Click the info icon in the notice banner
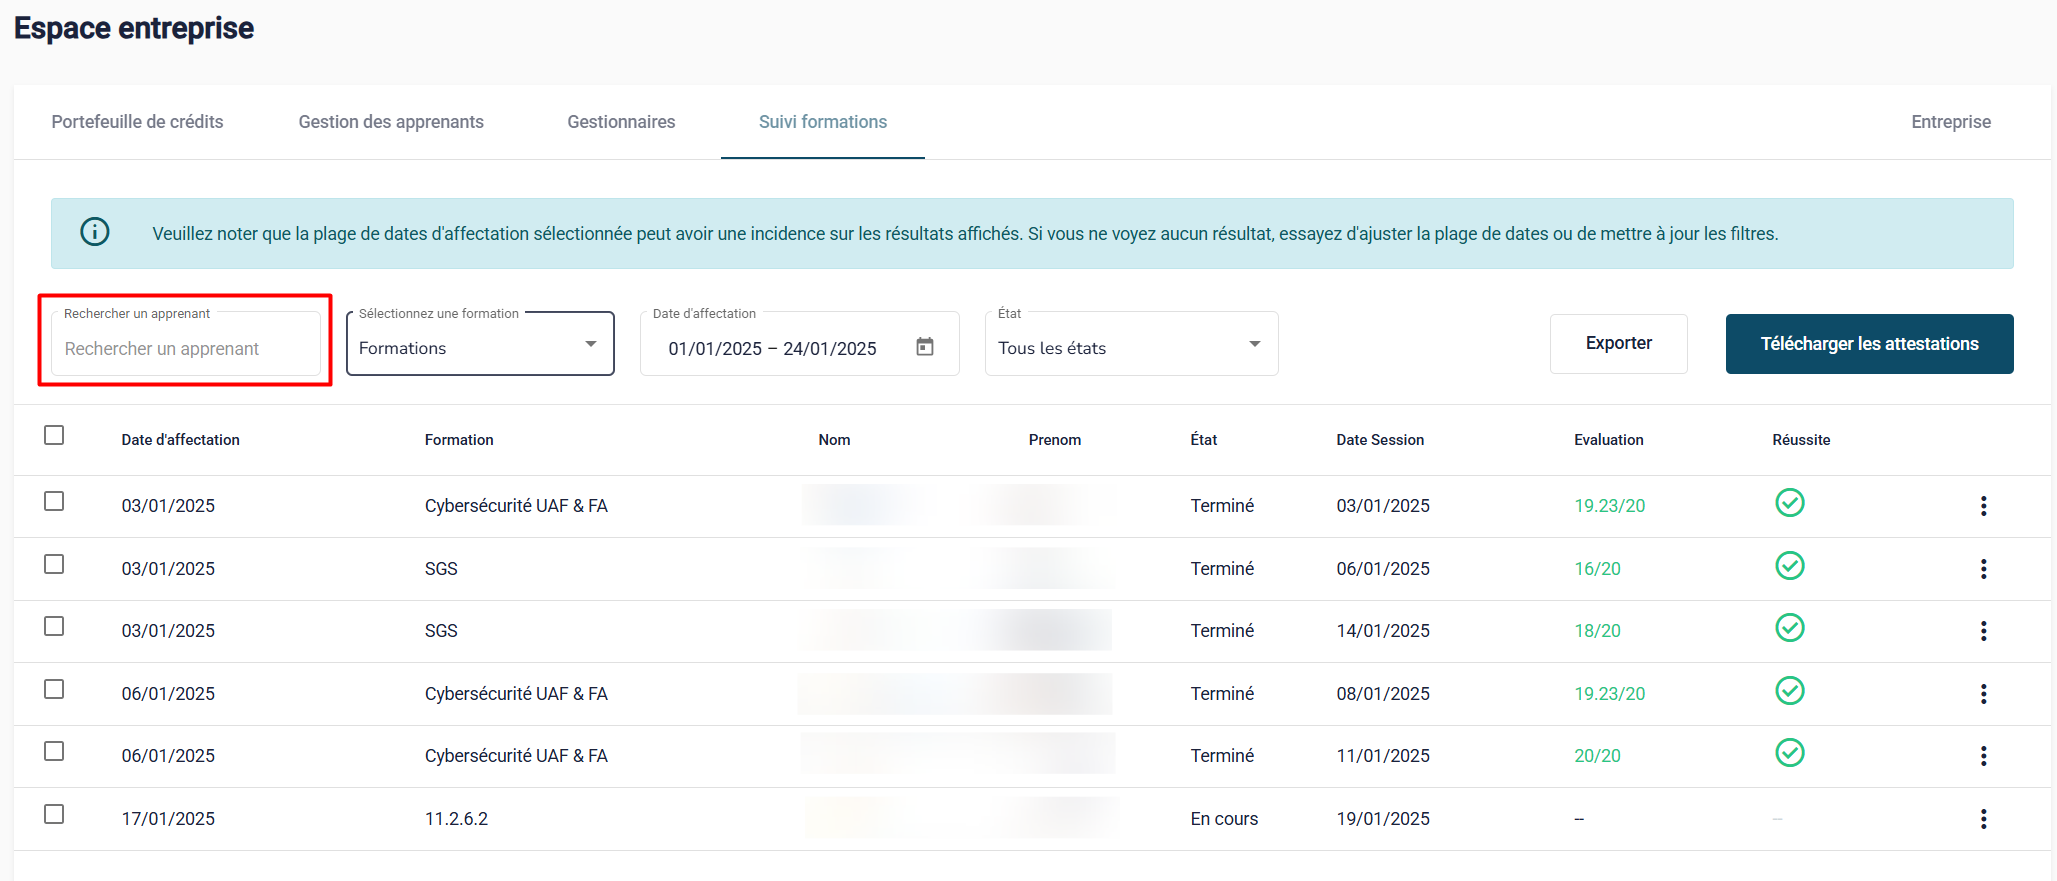The width and height of the screenshot is (2057, 881). pyautogui.click(x=95, y=232)
